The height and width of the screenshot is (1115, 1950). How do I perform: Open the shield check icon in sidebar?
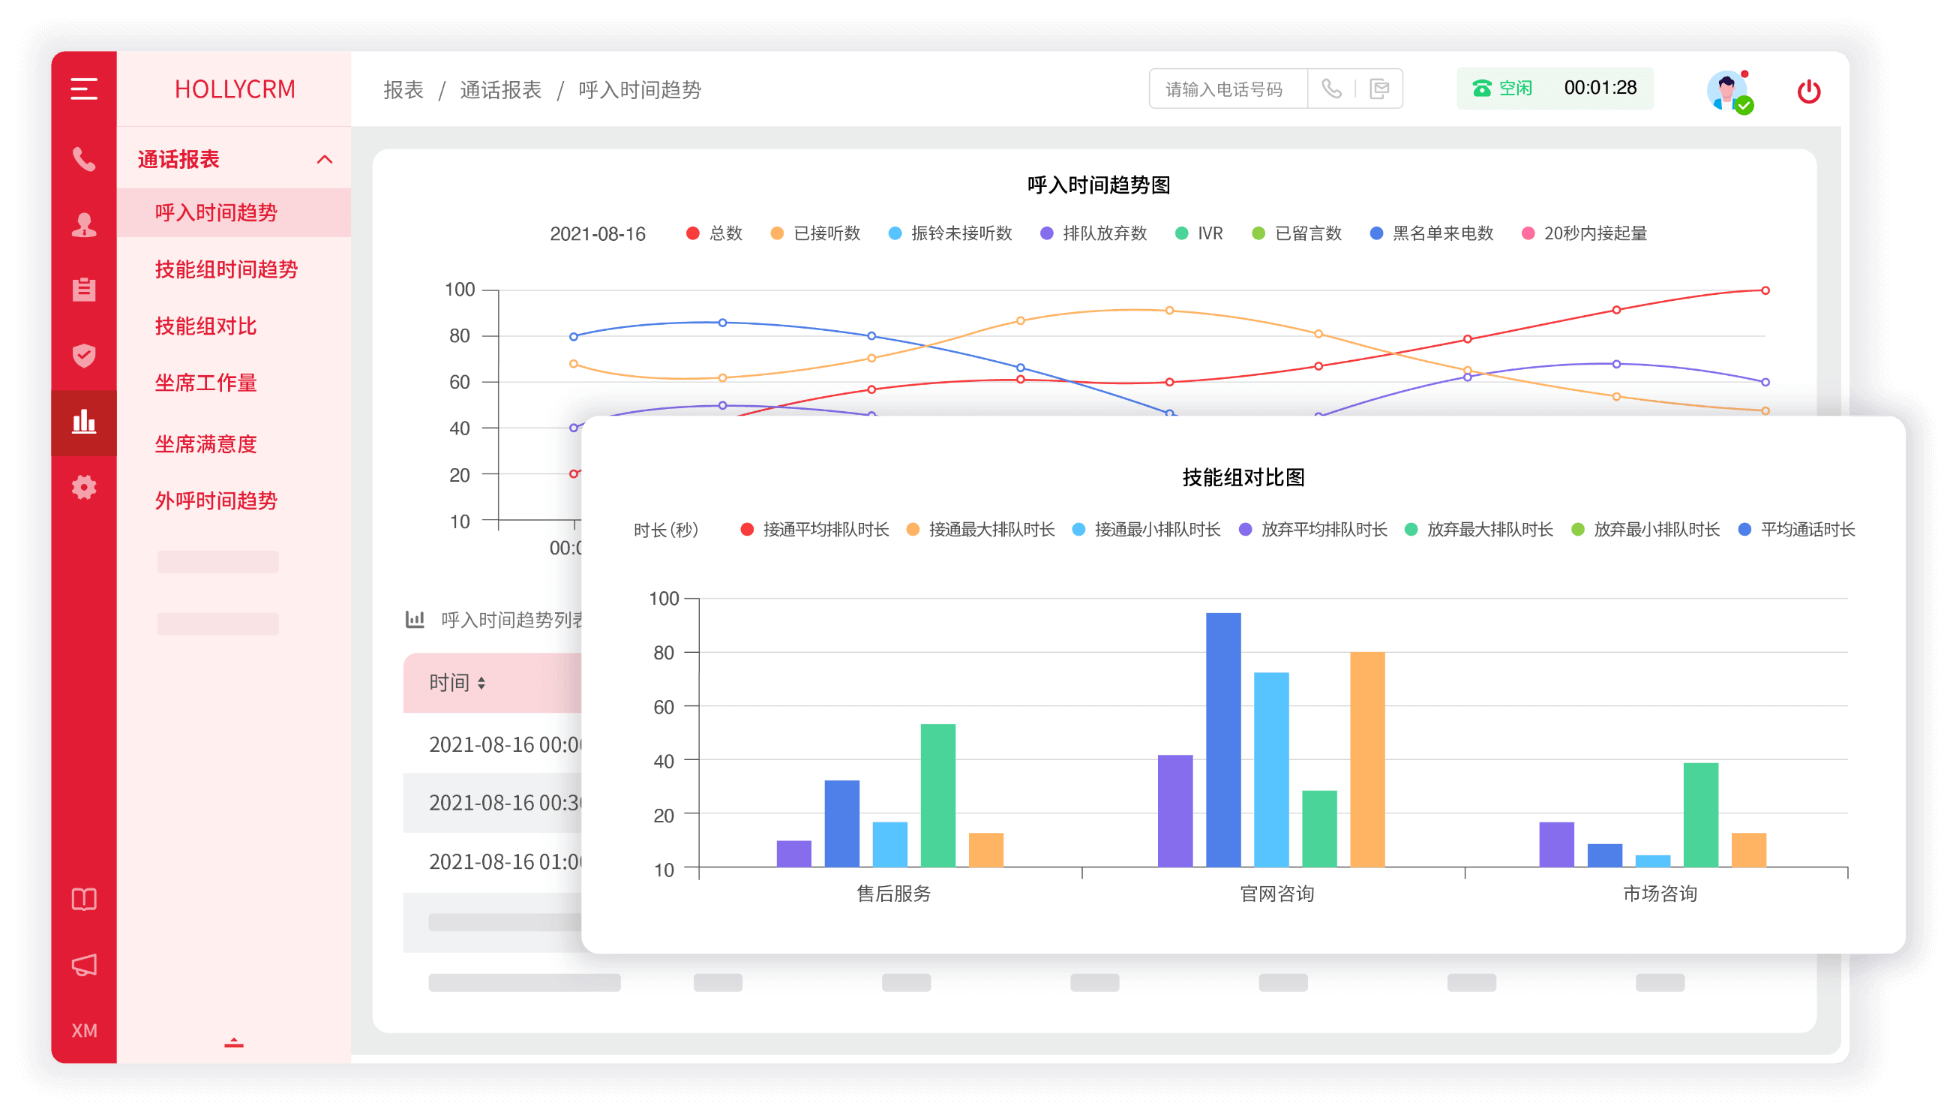[84, 355]
